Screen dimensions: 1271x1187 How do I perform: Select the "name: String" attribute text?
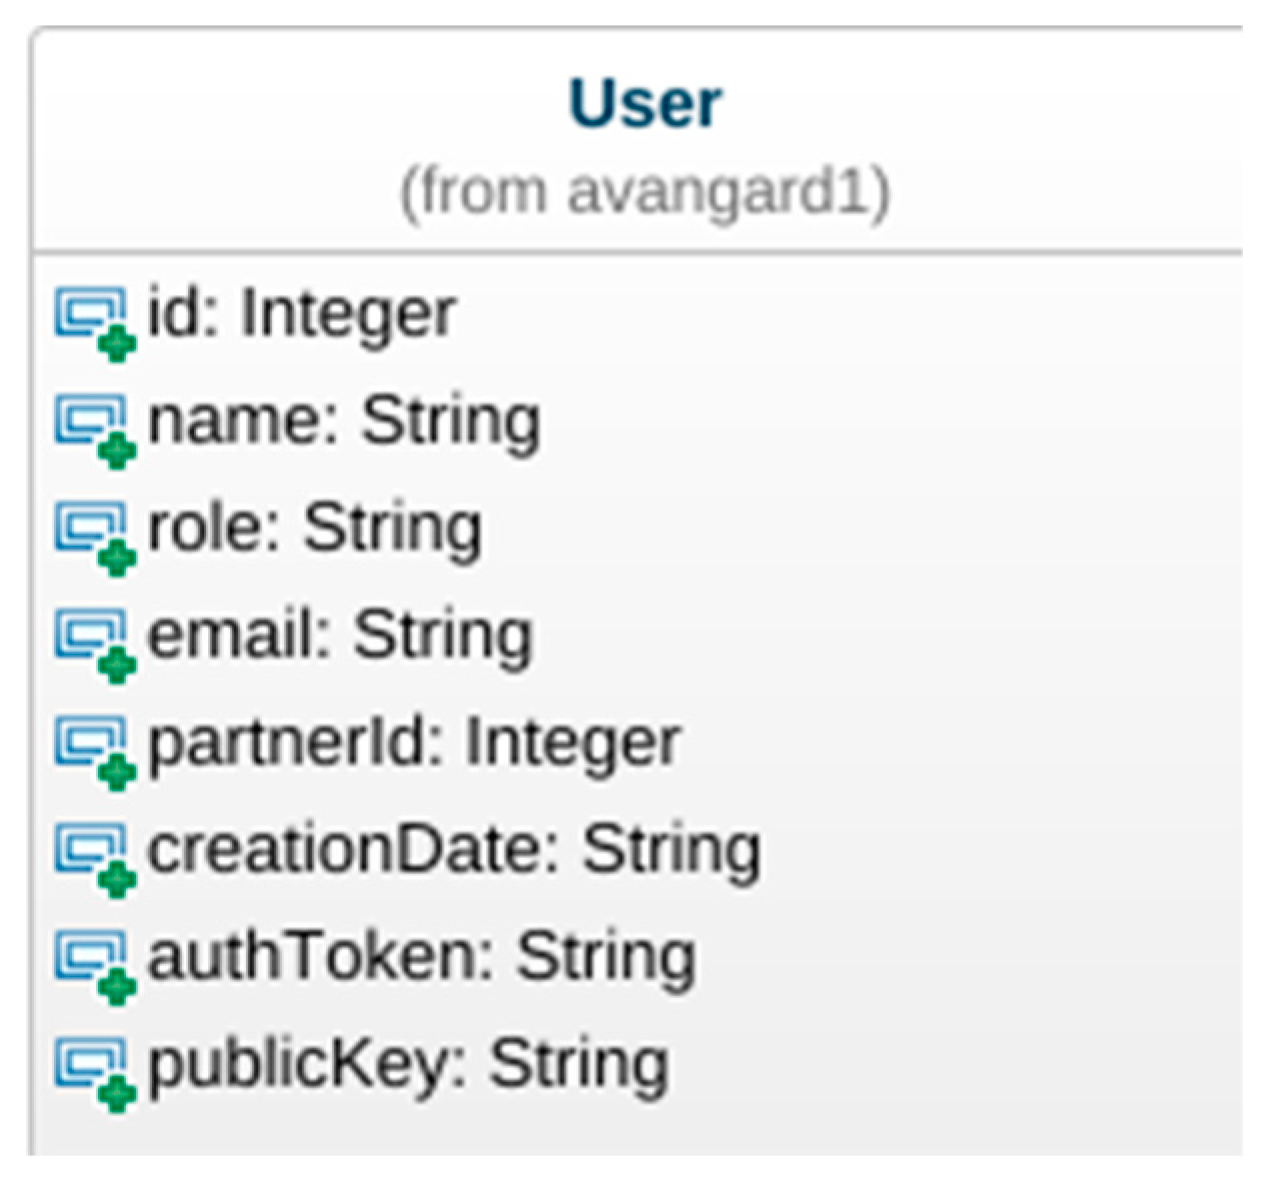tap(344, 421)
